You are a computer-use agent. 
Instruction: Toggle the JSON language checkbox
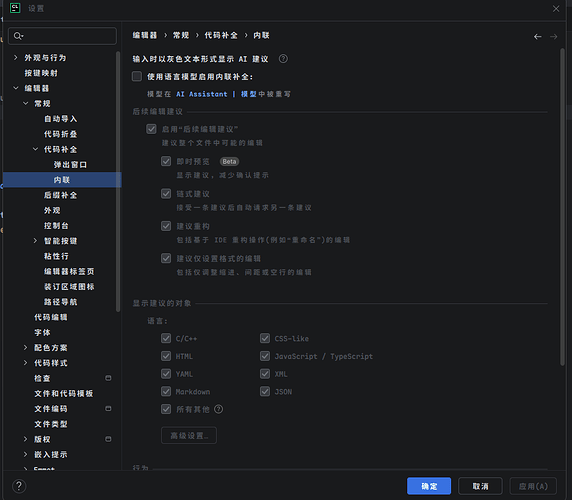[x=265, y=392]
